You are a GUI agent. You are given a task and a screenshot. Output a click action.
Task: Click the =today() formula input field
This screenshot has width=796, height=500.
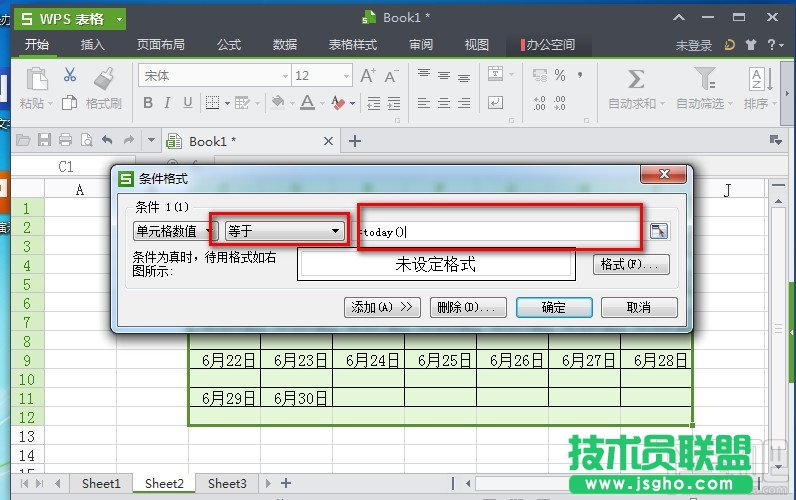coord(500,232)
